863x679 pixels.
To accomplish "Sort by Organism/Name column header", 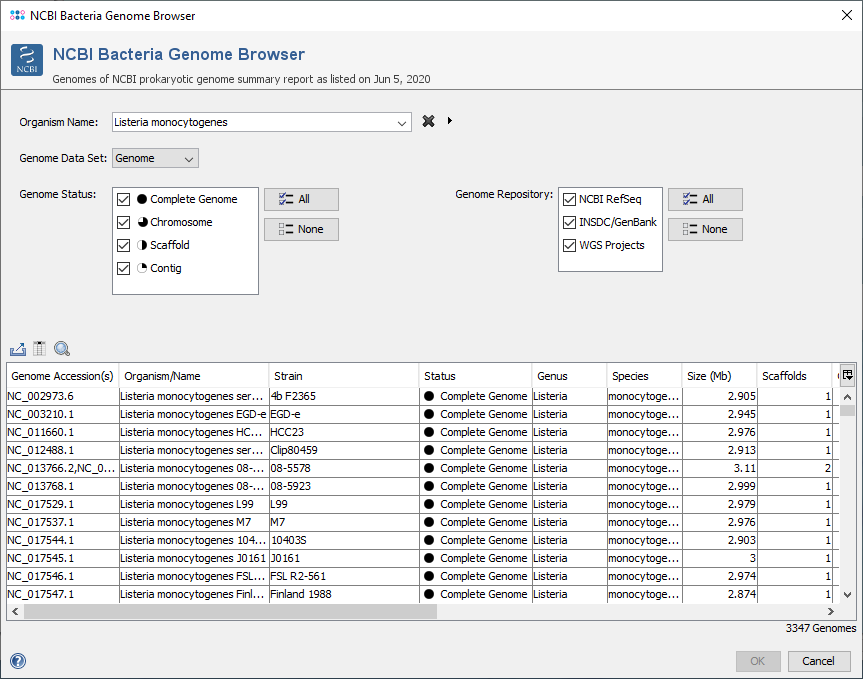I will coord(194,376).
